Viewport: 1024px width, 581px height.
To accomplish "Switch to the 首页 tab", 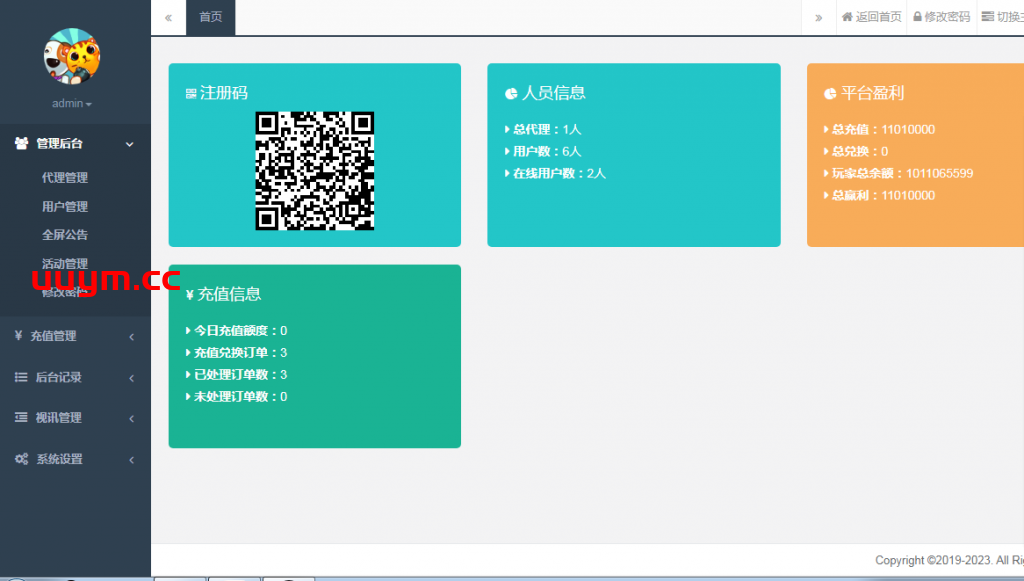I will pos(210,17).
